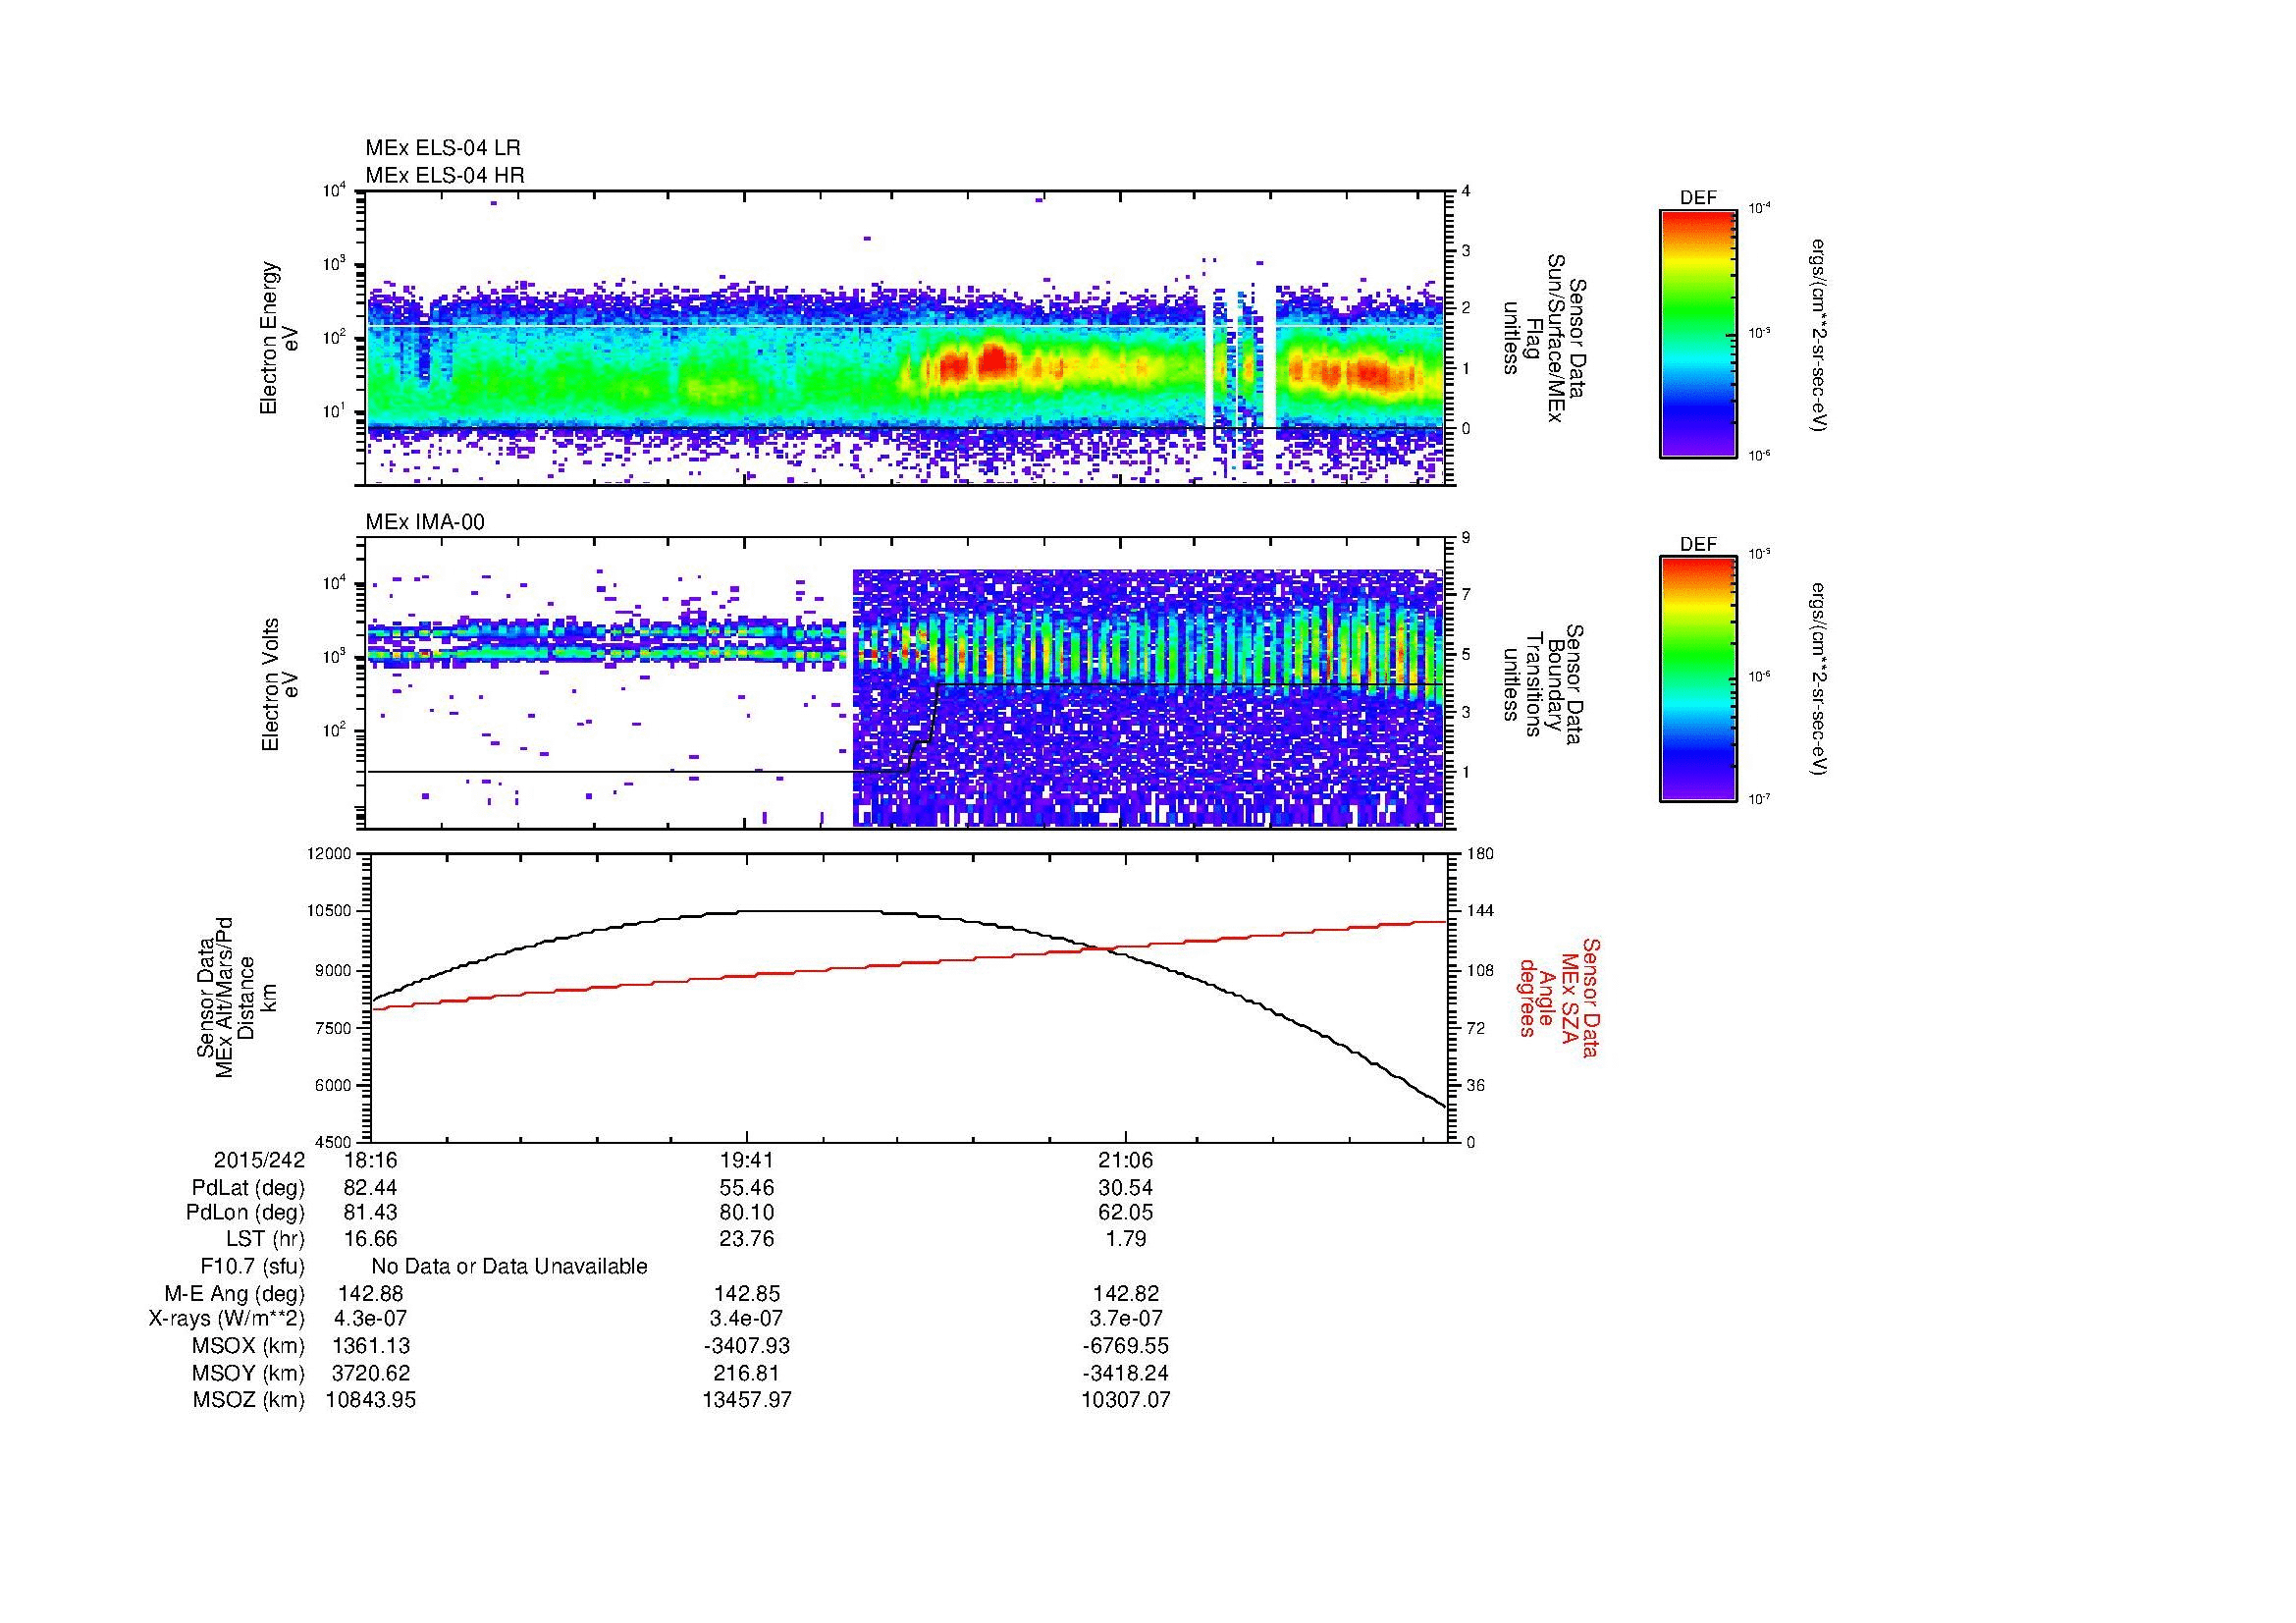Click the top DEF color bar
Image resolution: width=2296 pixels, height=1623 pixels.
[1698, 333]
